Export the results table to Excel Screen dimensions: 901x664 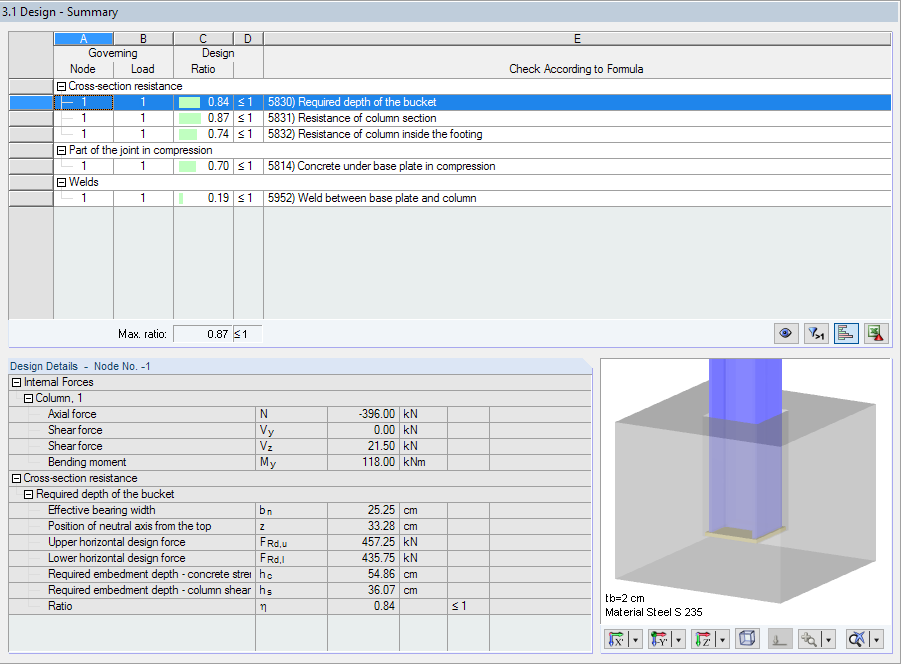click(874, 333)
